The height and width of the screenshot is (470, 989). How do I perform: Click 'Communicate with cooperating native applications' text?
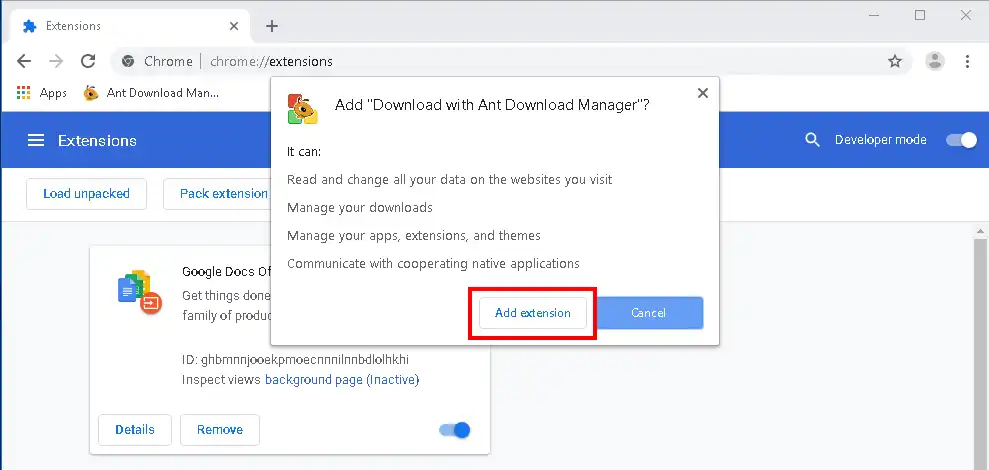pyautogui.click(x=433, y=263)
